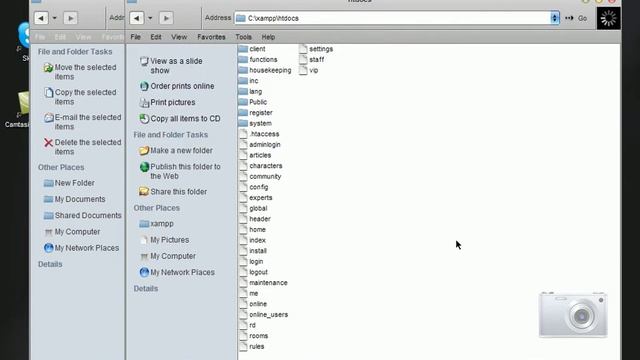Open xampp under Other Places
Viewport: 640px width, 360px height.
point(156,224)
